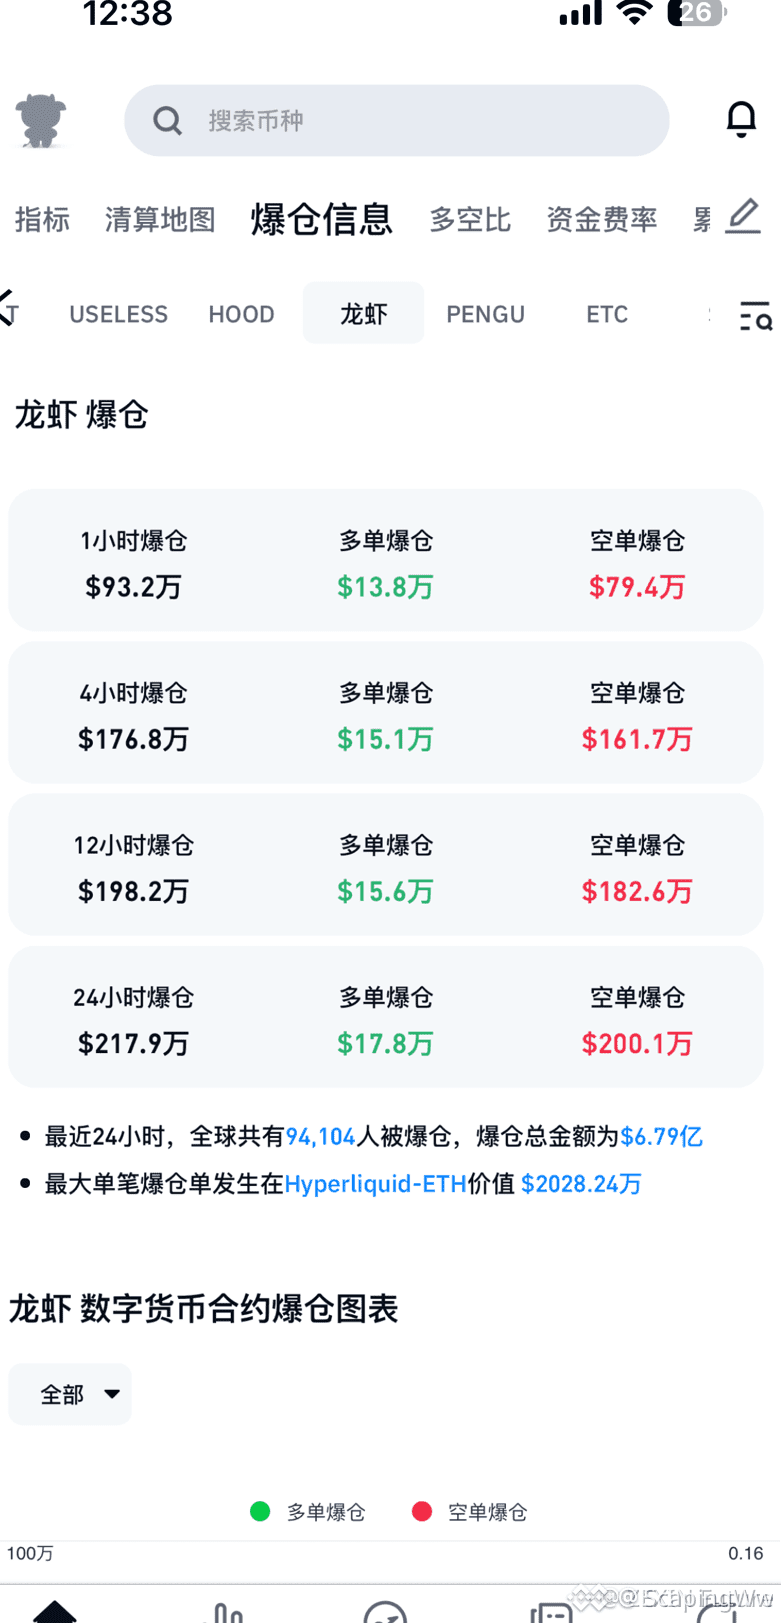Screen dimensions: 781x1623
Task: Open the Hyperliquid-ETH link
Action: 375,1184
